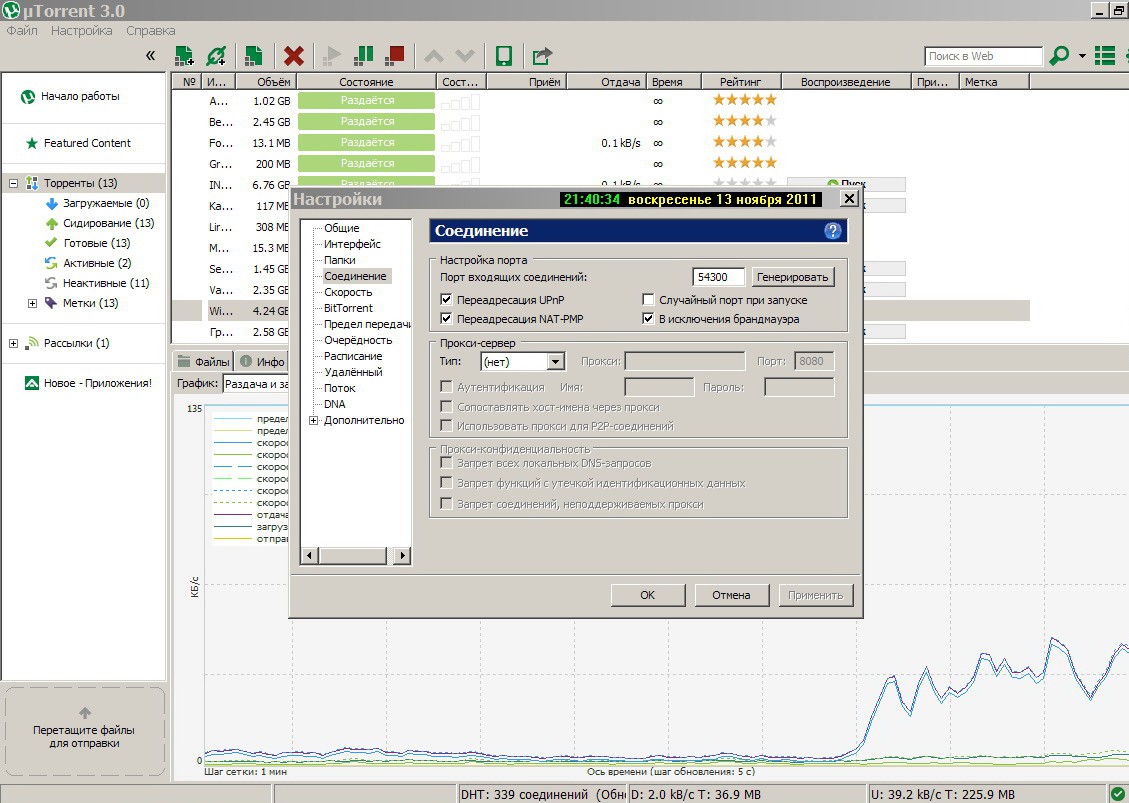Click the green search magnifier icon
Screen dimensions: 1129x803
[1059, 55]
